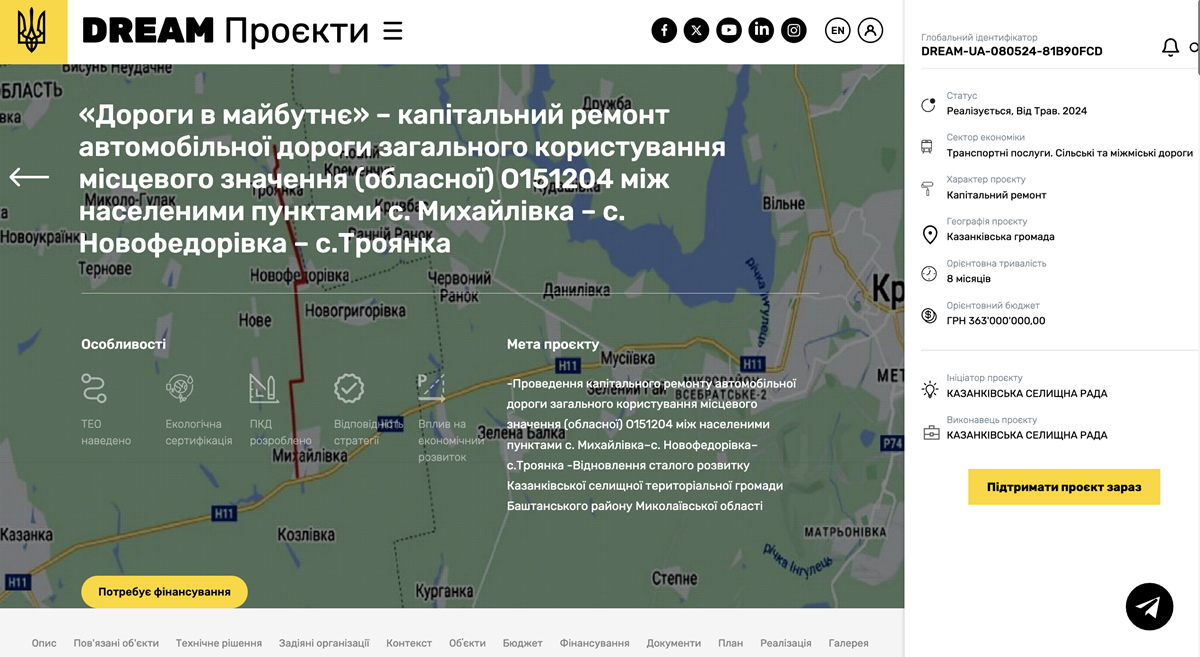Viewport: 1200px width, 657px height.
Task: Open the user profile account icon
Action: pos(871,31)
